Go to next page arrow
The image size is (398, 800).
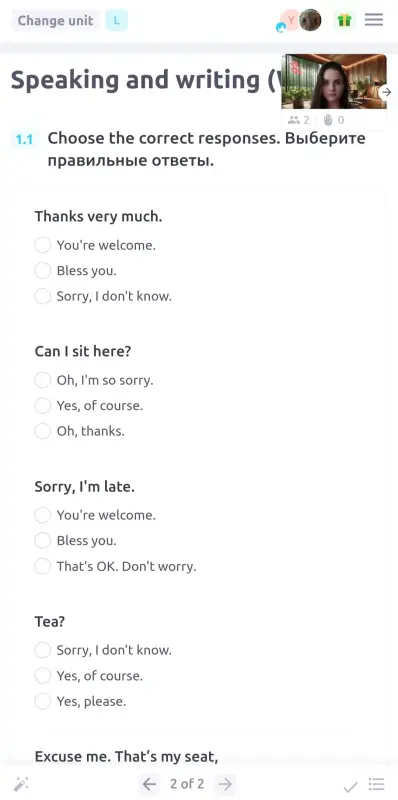[225, 784]
